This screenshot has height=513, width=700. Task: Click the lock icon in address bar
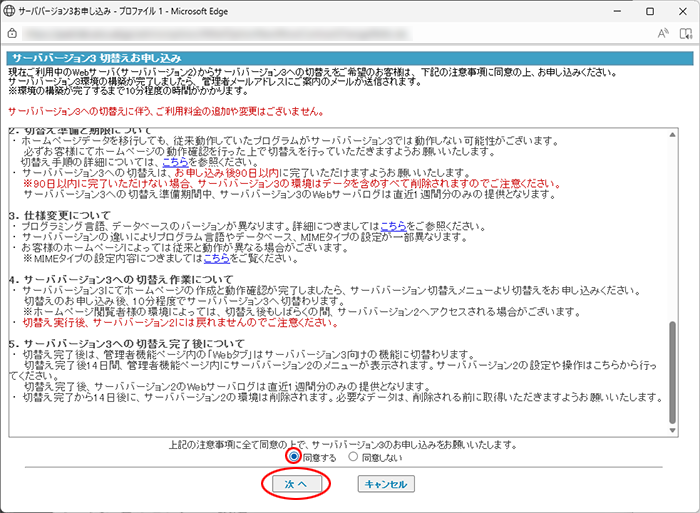(x=12, y=33)
